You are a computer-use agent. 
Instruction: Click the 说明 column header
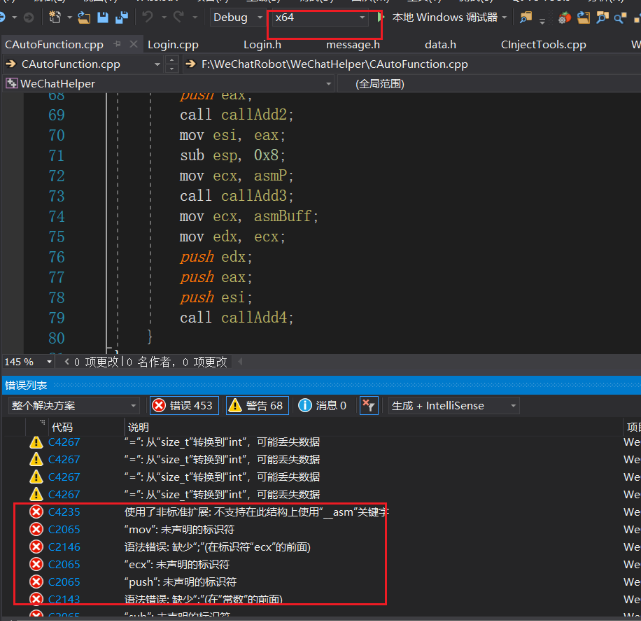137,427
